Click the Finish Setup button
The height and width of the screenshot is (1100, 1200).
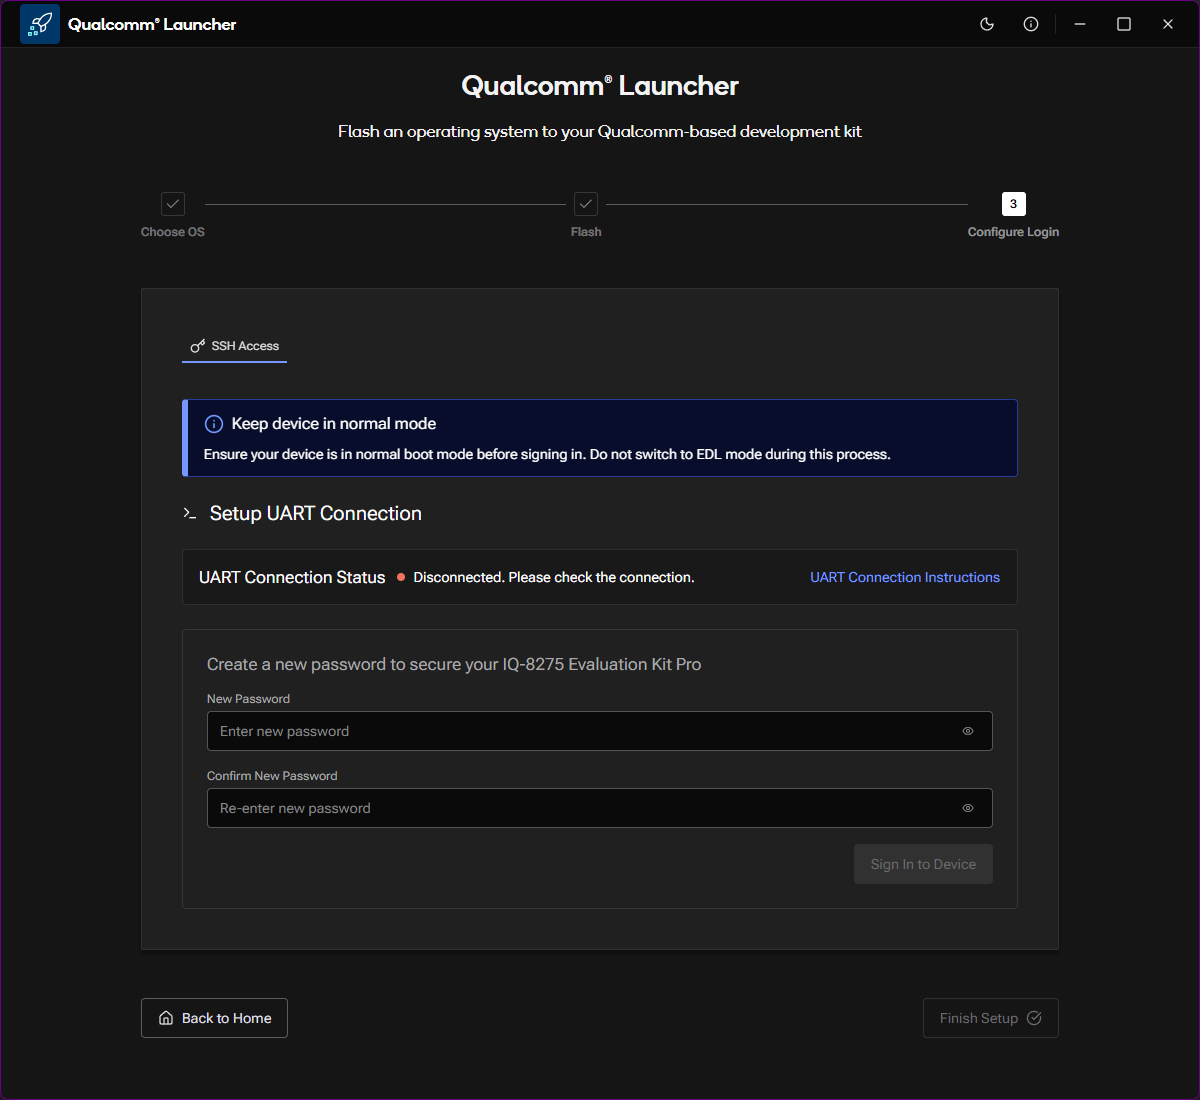pos(991,1018)
